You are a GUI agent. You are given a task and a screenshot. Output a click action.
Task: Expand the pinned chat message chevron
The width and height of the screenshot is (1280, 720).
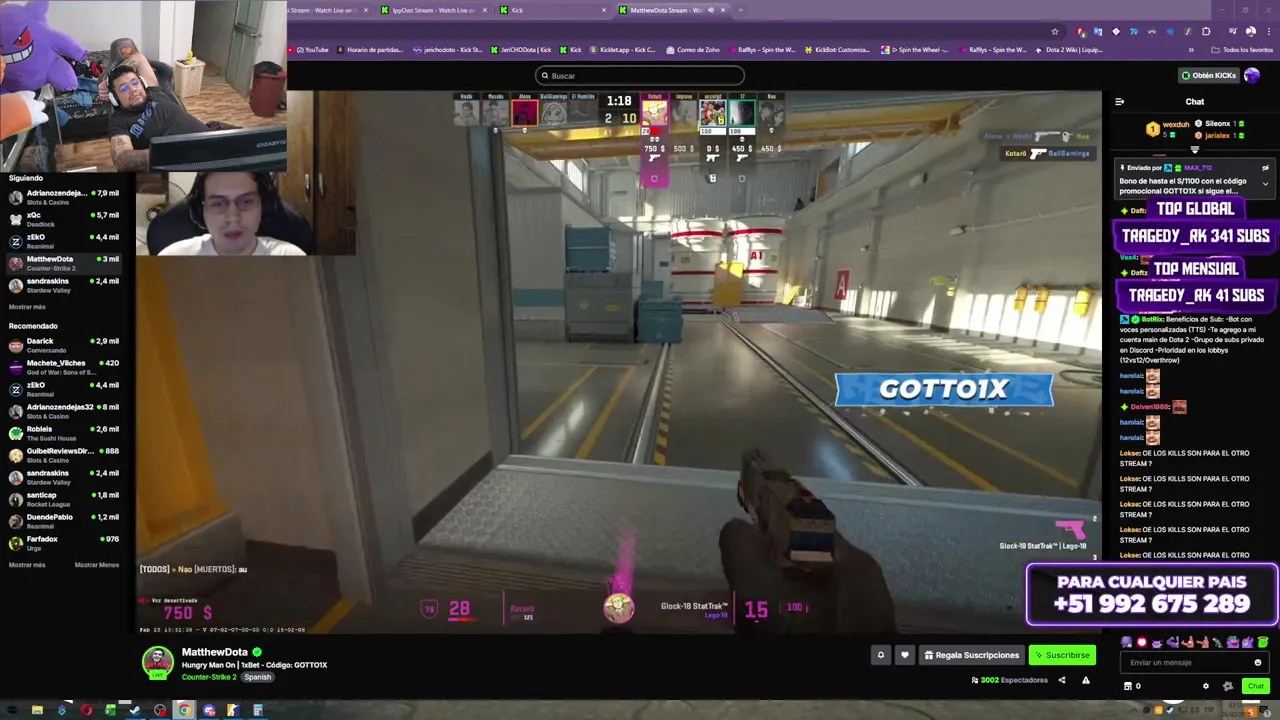coord(1265,184)
